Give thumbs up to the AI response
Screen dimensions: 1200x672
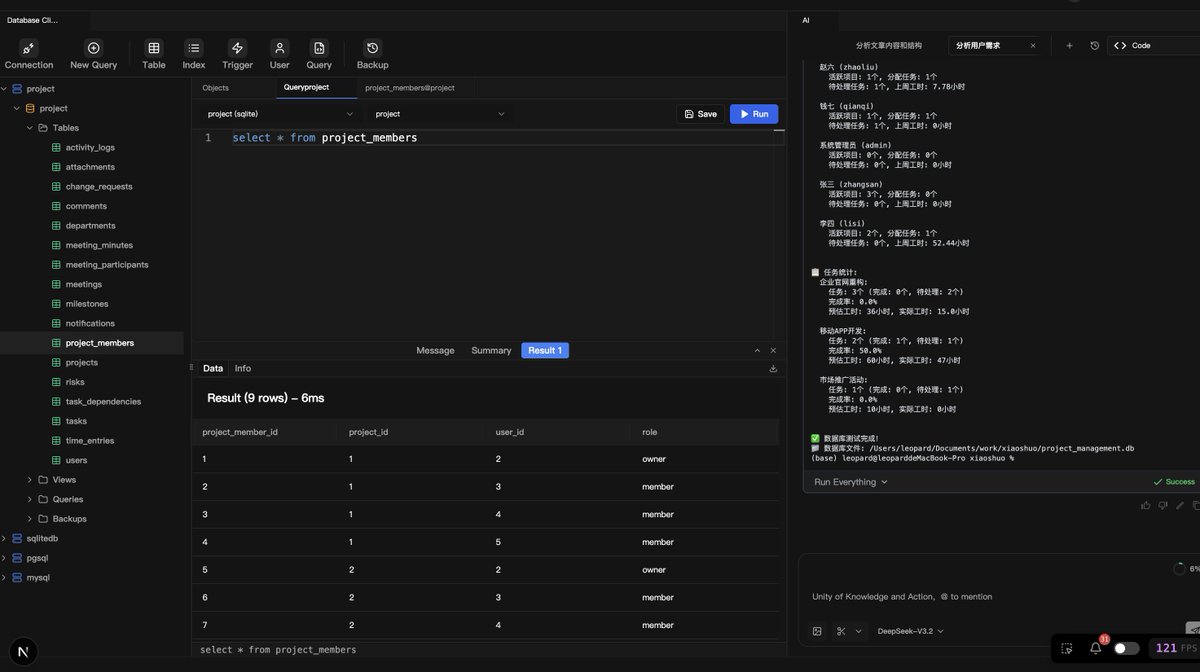click(1146, 505)
